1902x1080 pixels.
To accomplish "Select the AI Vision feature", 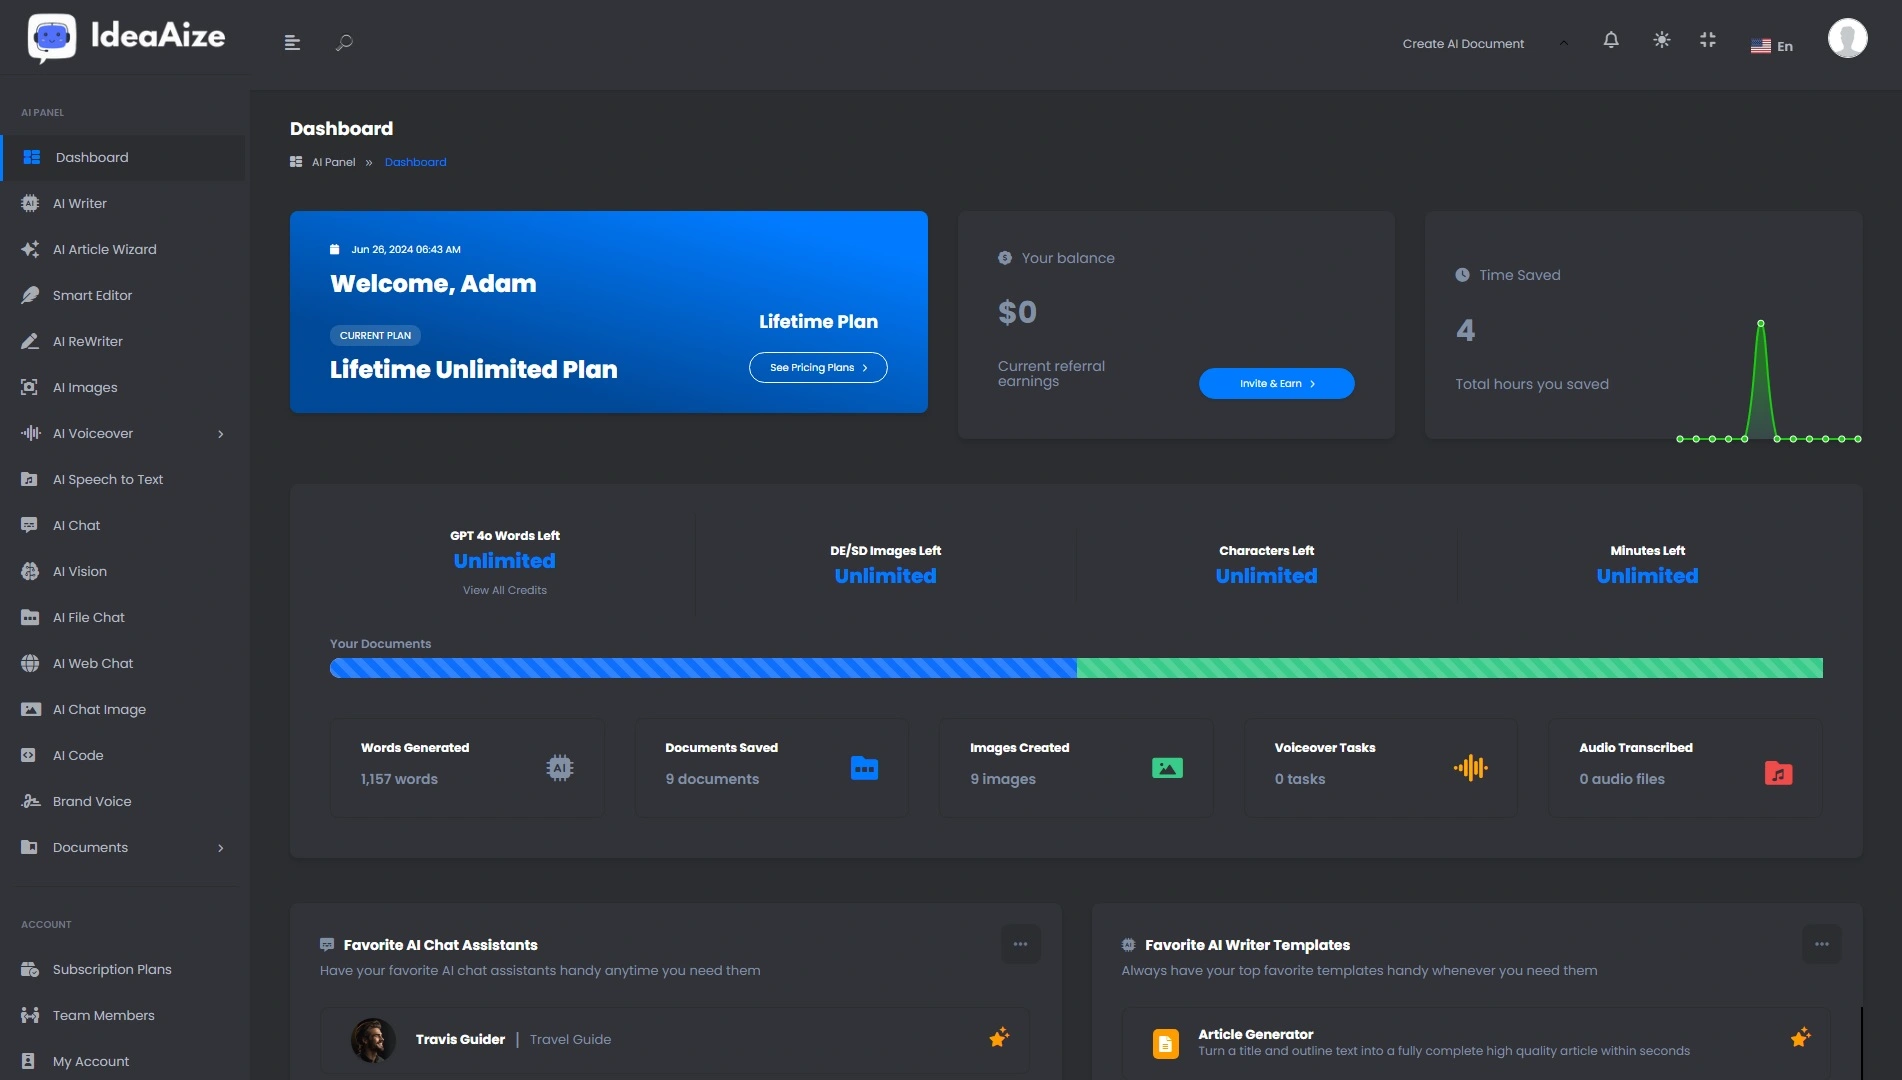I will coord(80,571).
